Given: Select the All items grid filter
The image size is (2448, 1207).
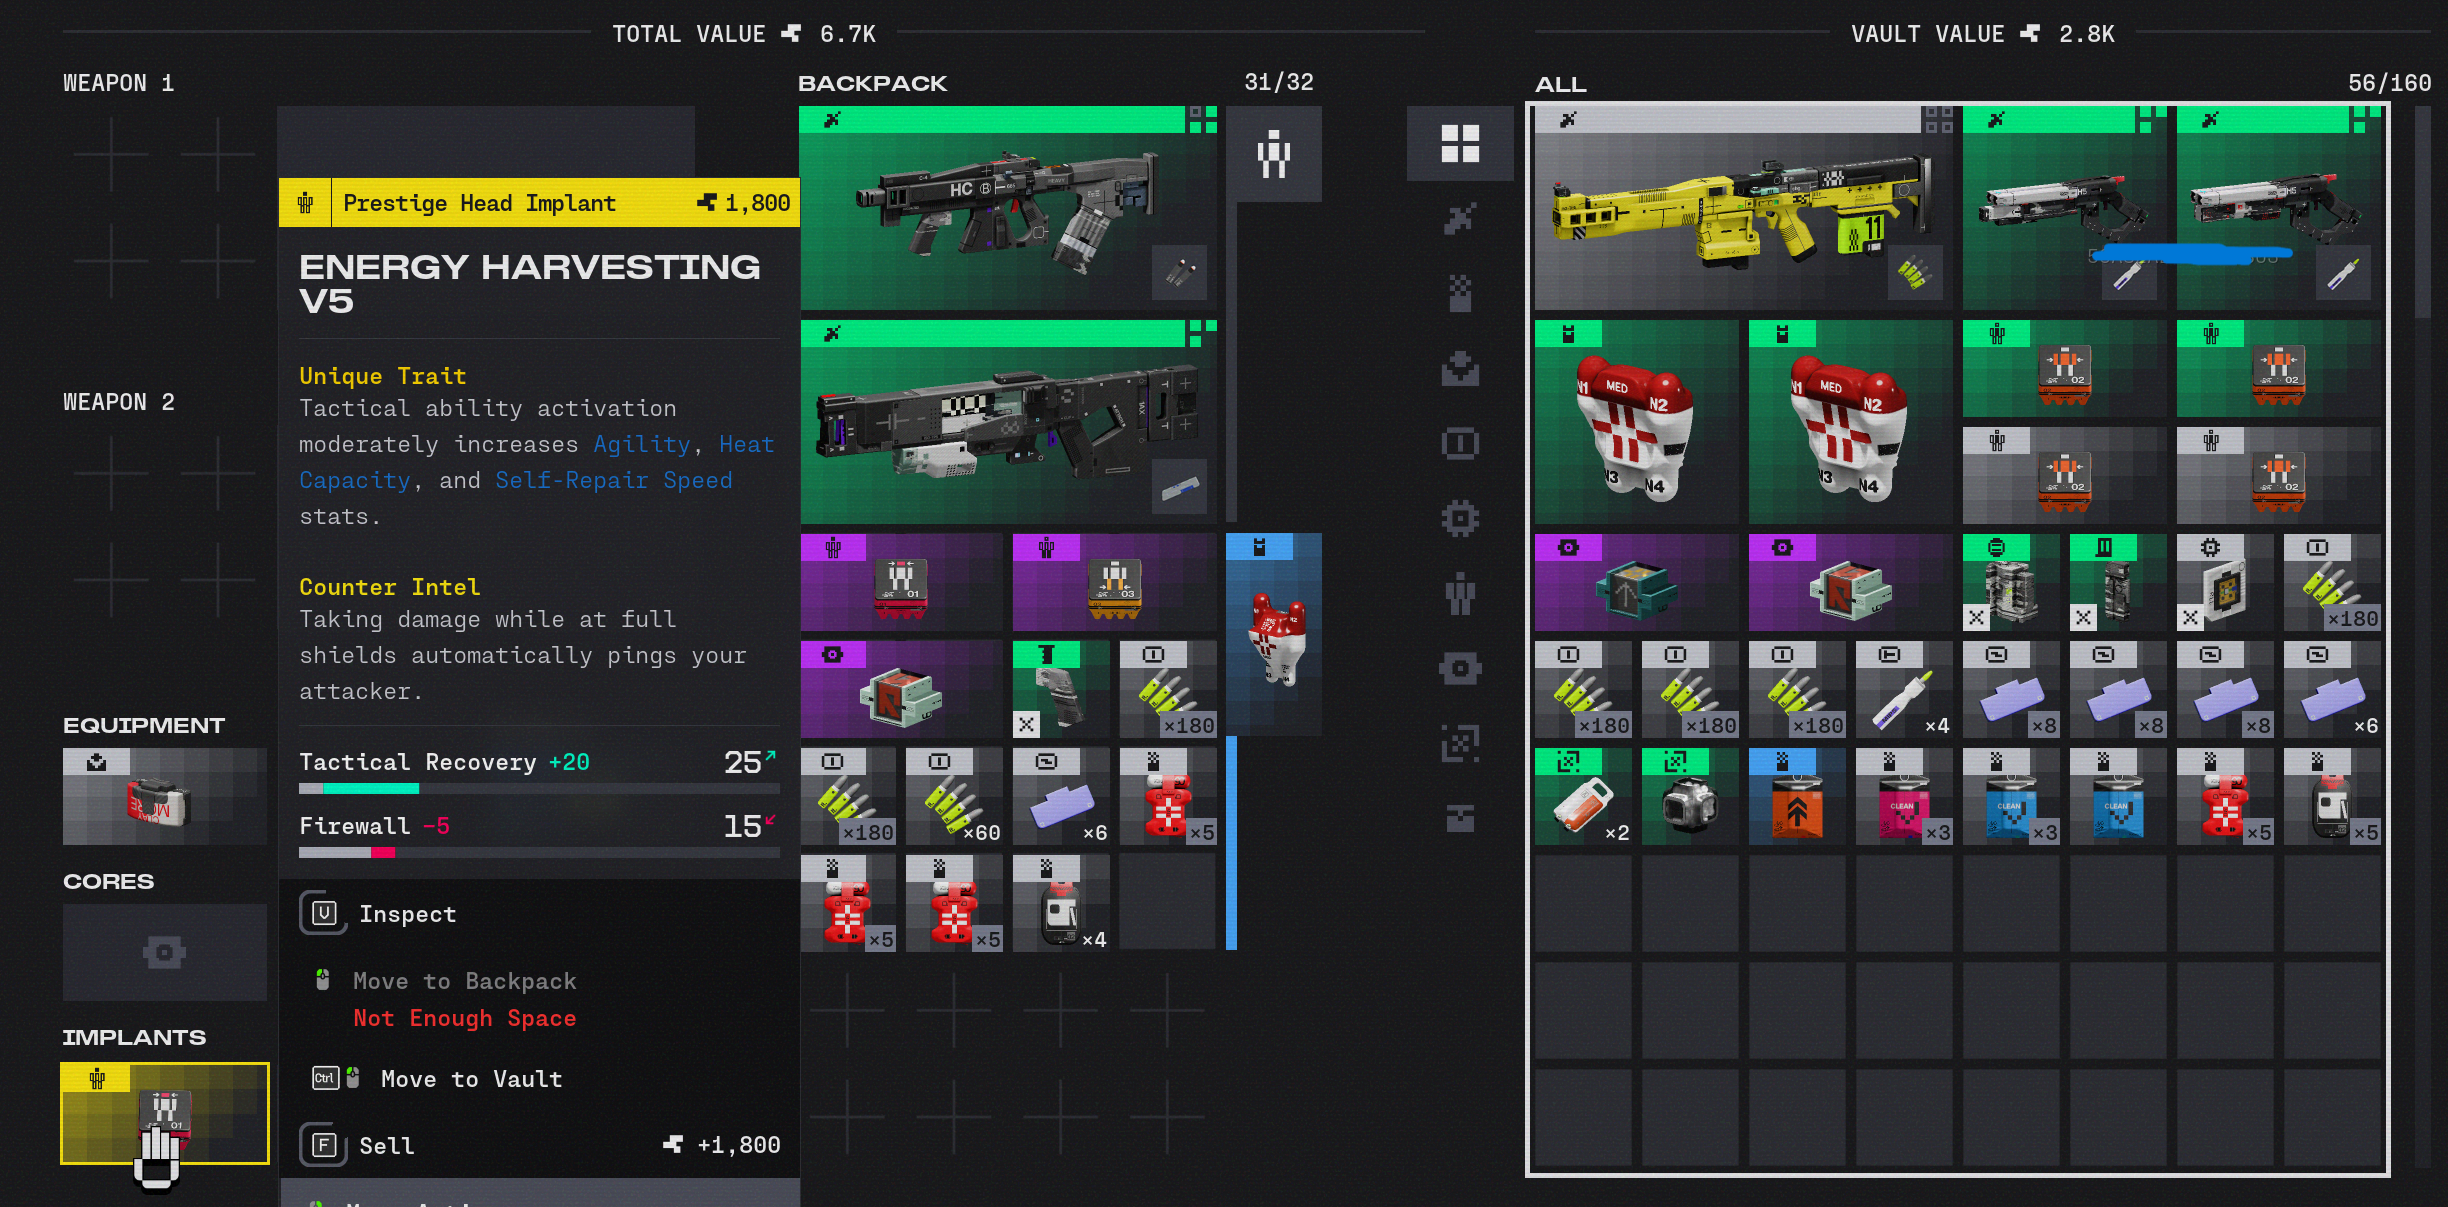Looking at the screenshot, I should 1459,144.
